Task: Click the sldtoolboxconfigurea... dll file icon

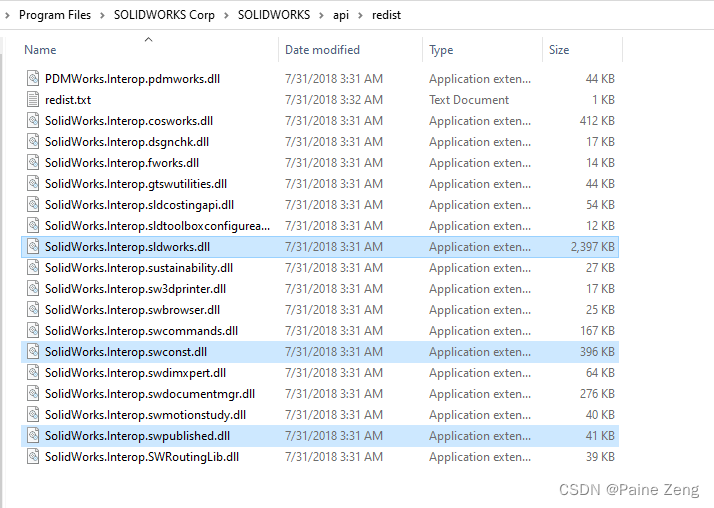Action: (33, 225)
